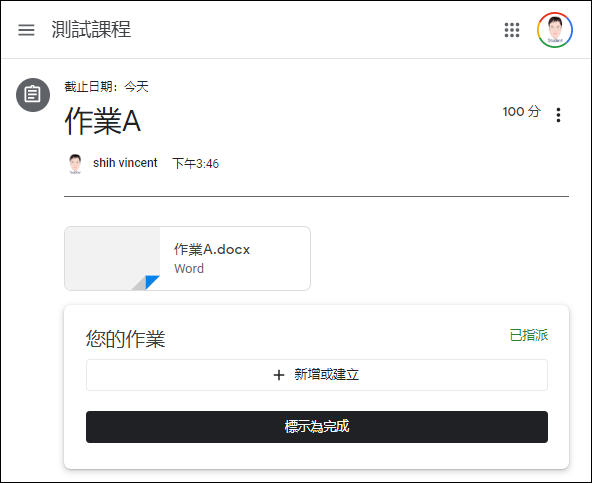Click the 標示為完成 button
592x483 pixels.
tap(317, 427)
